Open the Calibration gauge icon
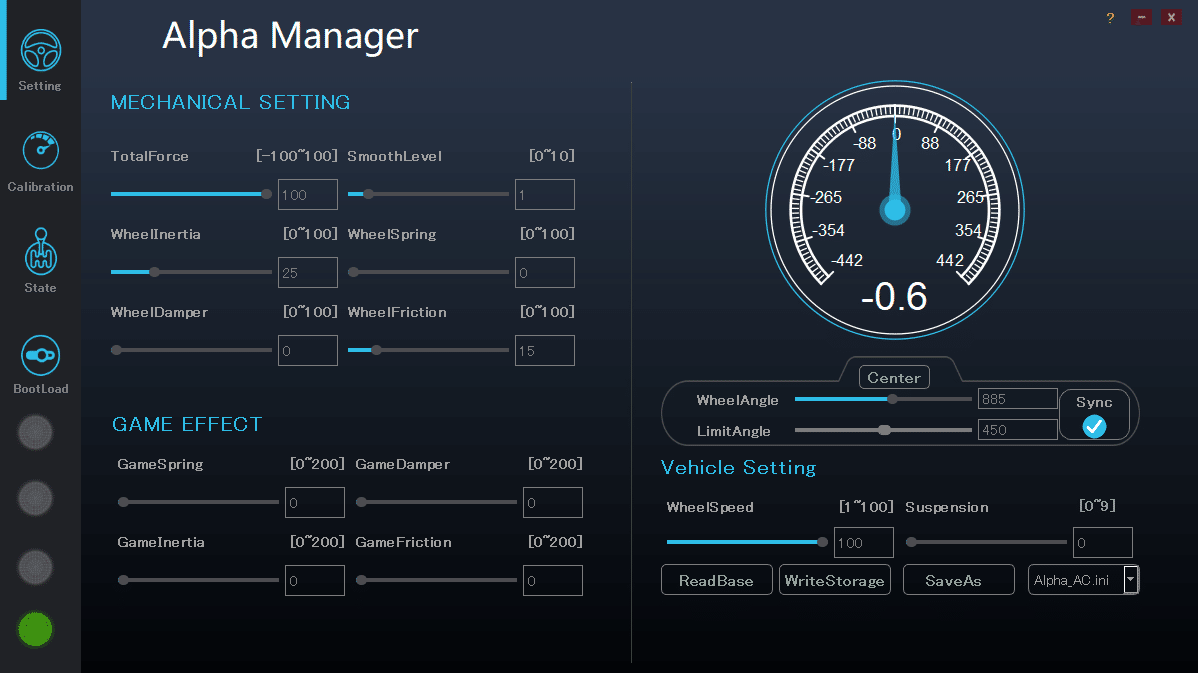This screenshot has width=1198, height=673. click(x=40, y=150)
